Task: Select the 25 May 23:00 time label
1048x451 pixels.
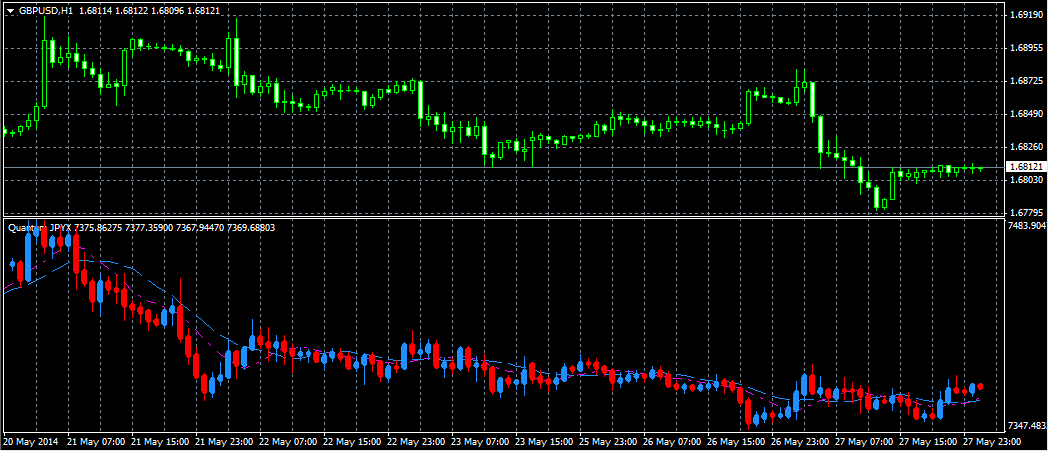Action: pos(607,441)
